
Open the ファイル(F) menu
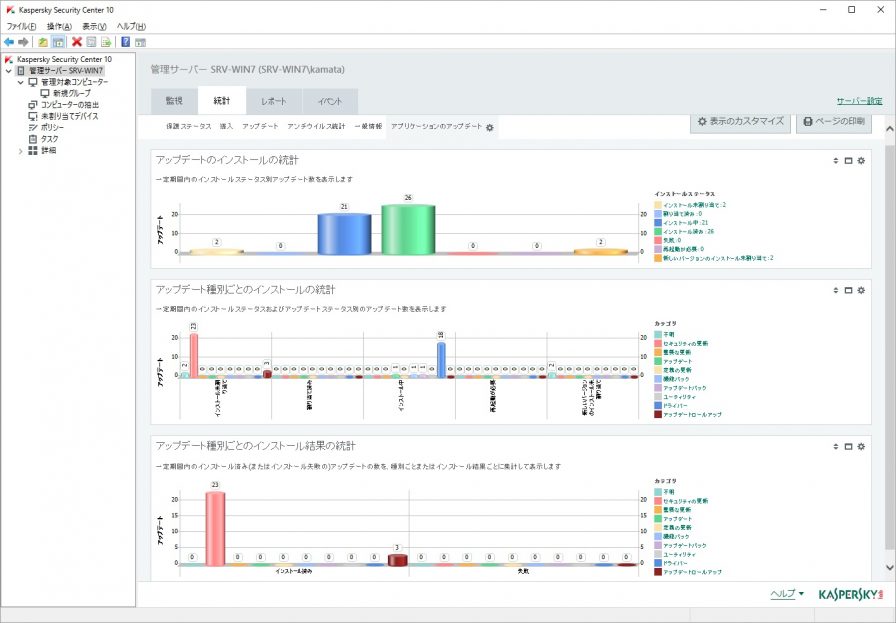pos(21,26)
